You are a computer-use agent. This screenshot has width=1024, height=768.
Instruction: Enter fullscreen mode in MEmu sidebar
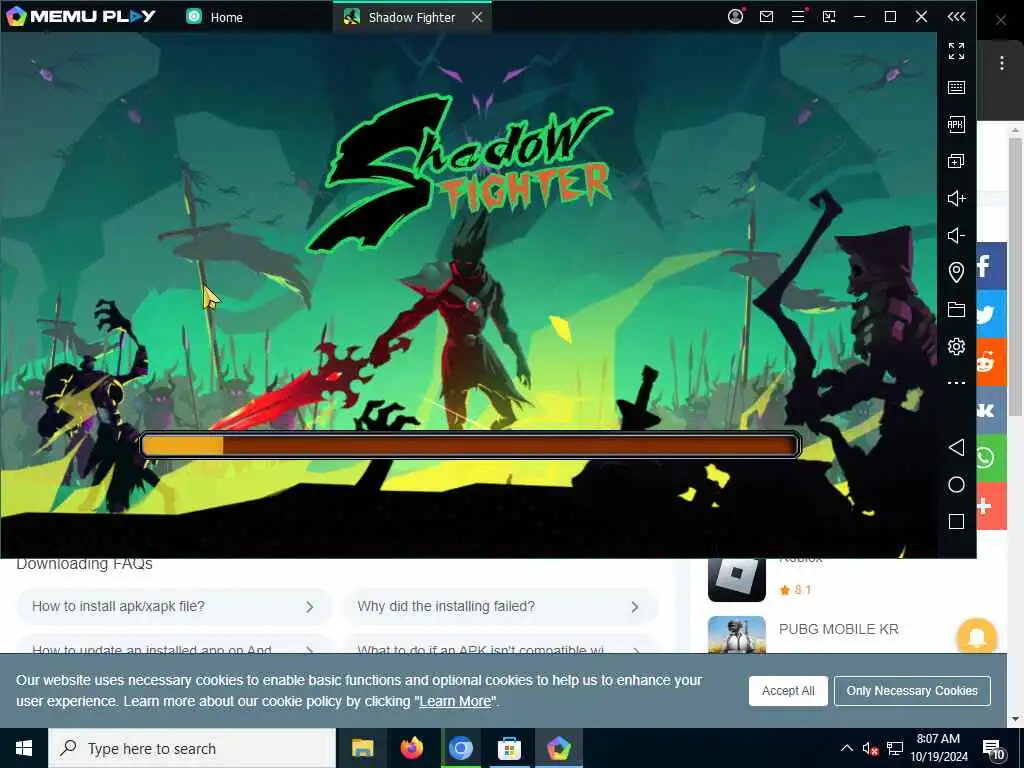[x=956, y=51]
